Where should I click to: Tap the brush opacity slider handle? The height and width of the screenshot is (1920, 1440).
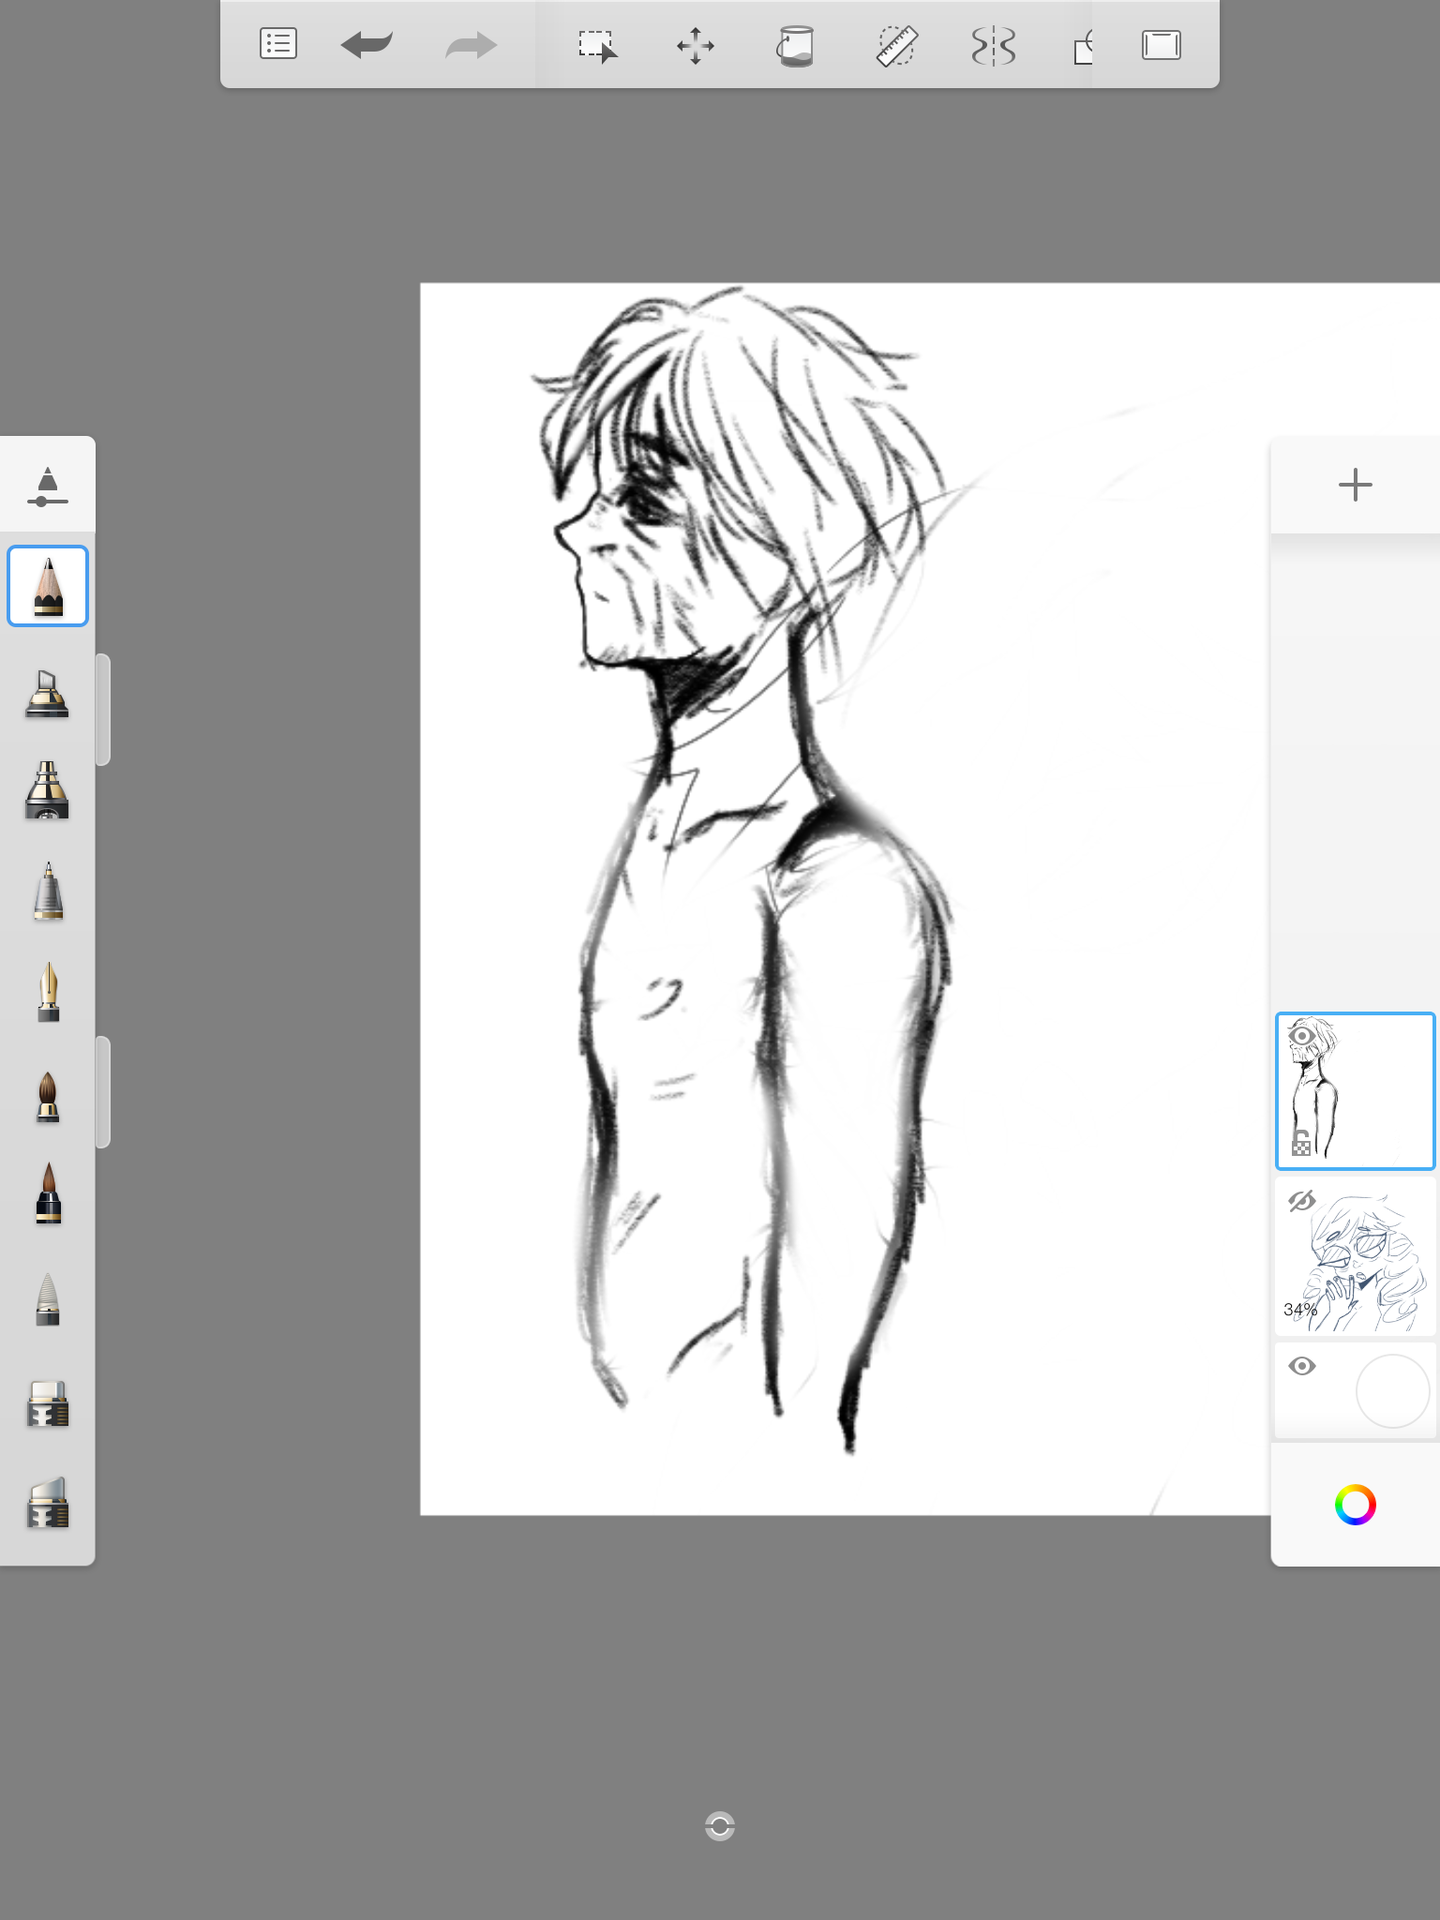tap(103, 1092)
